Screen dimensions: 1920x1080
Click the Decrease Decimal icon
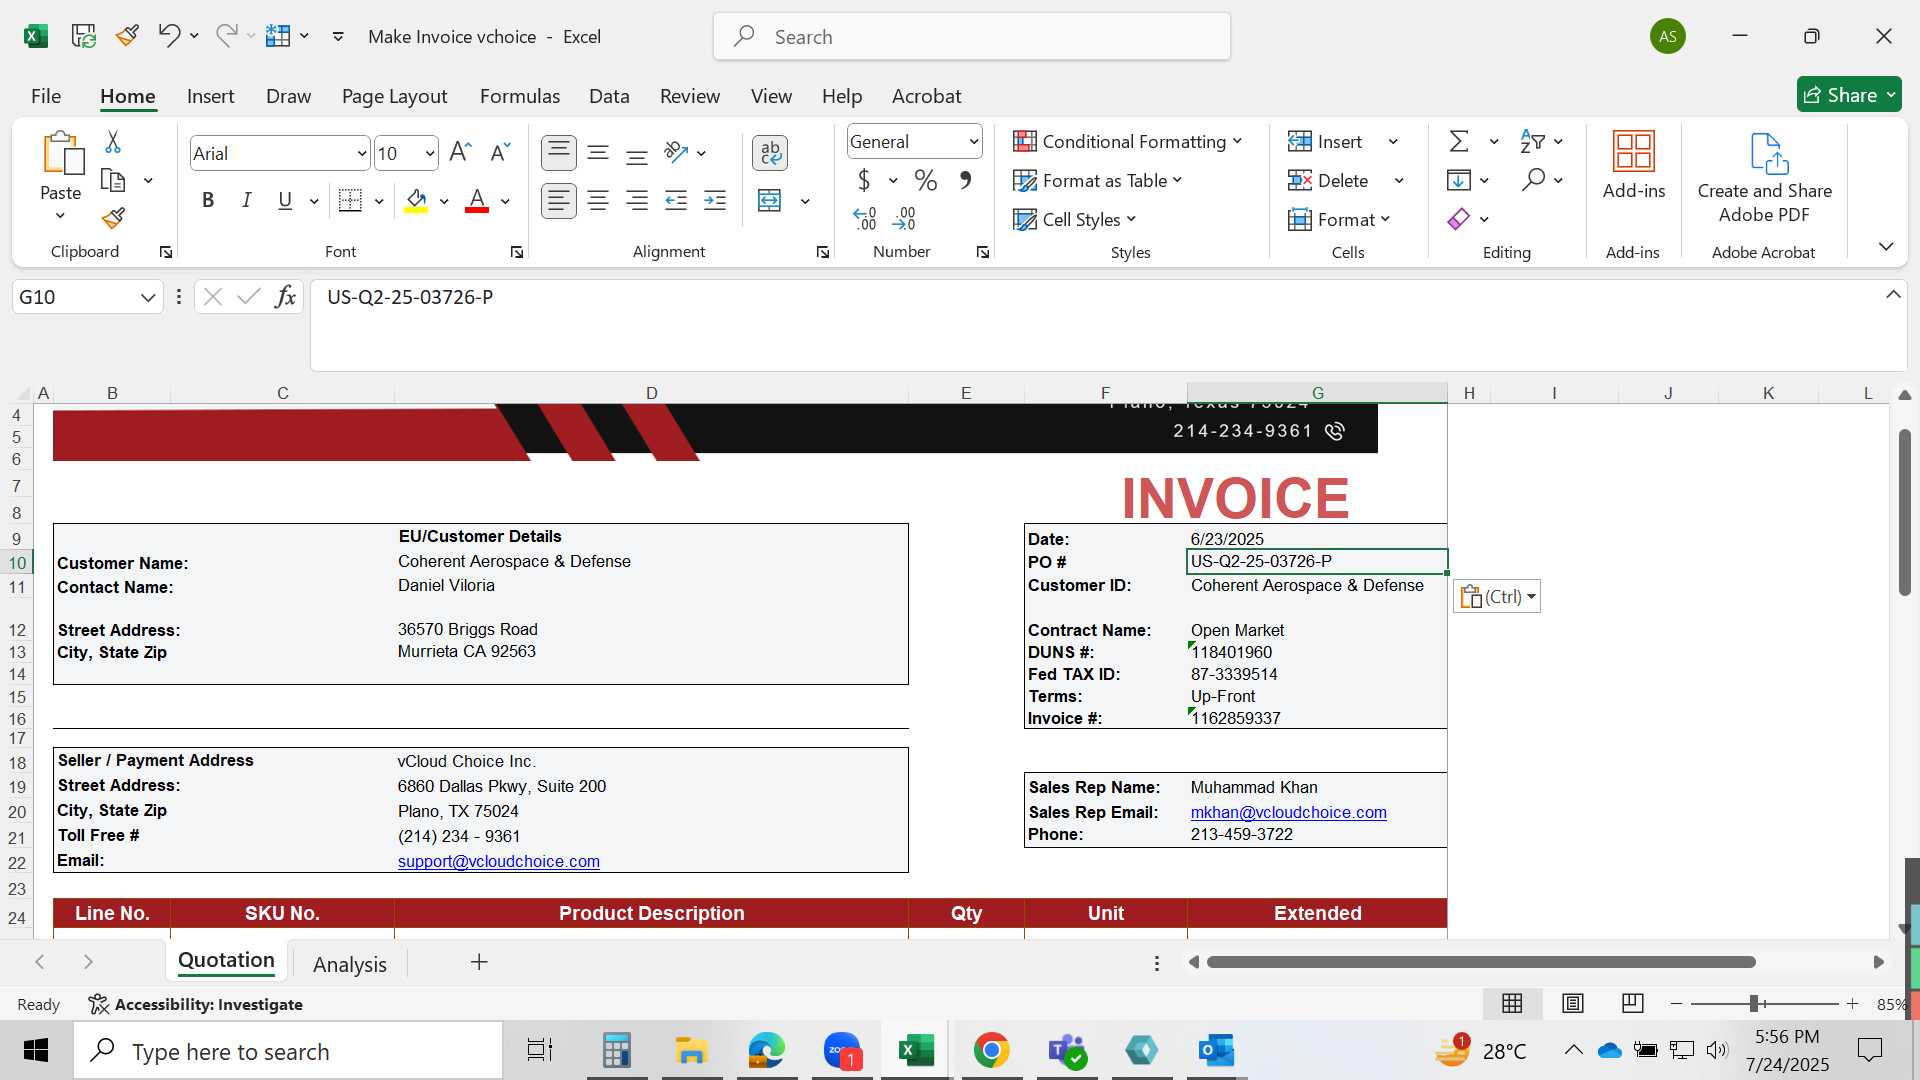point(904,218)
